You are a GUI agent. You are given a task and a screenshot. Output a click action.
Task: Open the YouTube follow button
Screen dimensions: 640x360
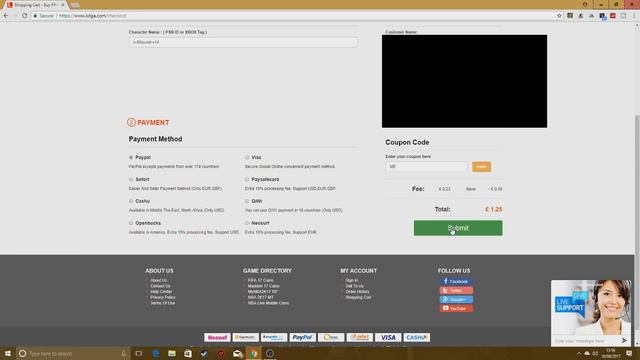coord(456,309)
